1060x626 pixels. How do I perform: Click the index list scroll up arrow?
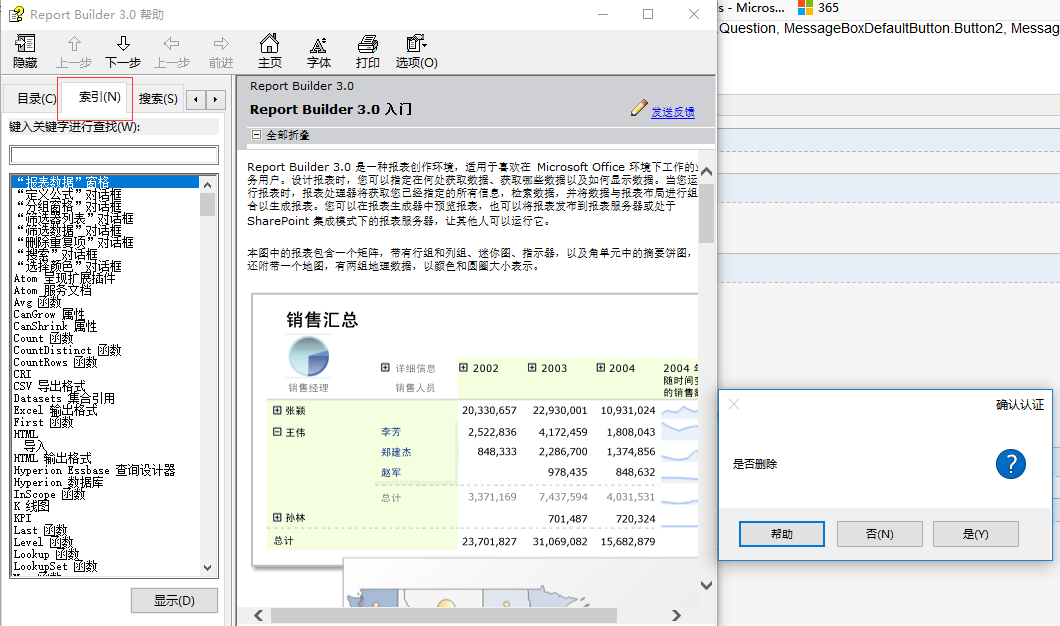[x=208, y=184]
